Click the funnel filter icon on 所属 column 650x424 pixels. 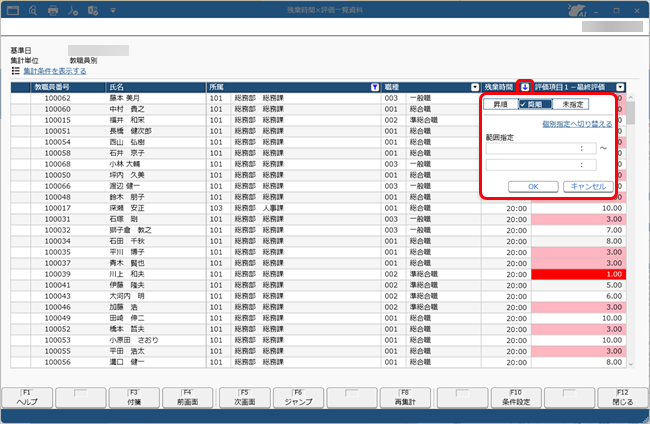(375, 87)
